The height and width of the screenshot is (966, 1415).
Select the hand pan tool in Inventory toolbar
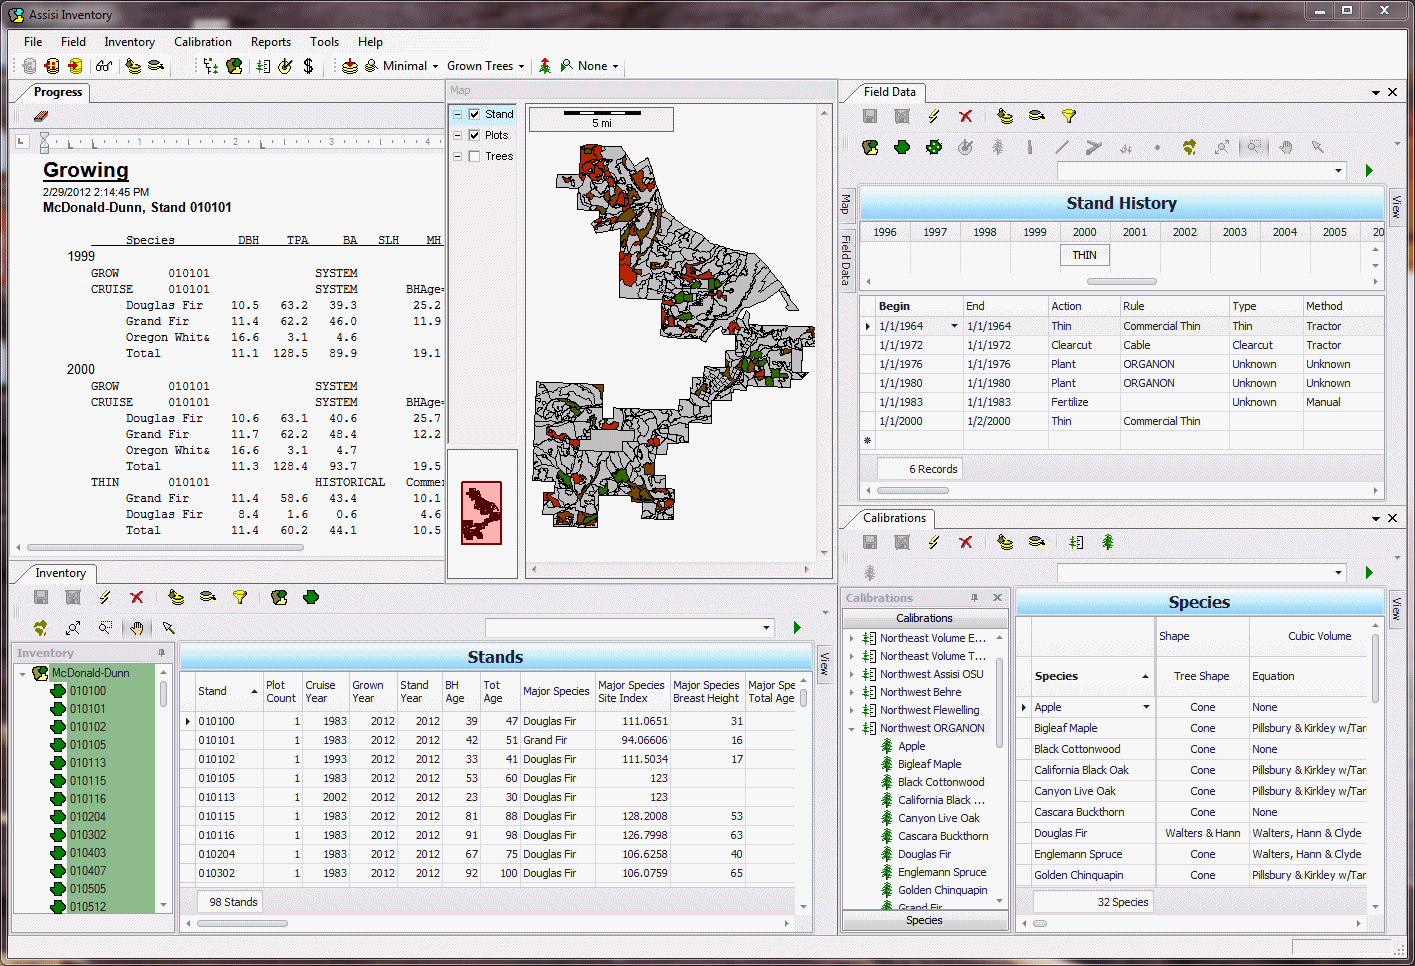(137, 628)
